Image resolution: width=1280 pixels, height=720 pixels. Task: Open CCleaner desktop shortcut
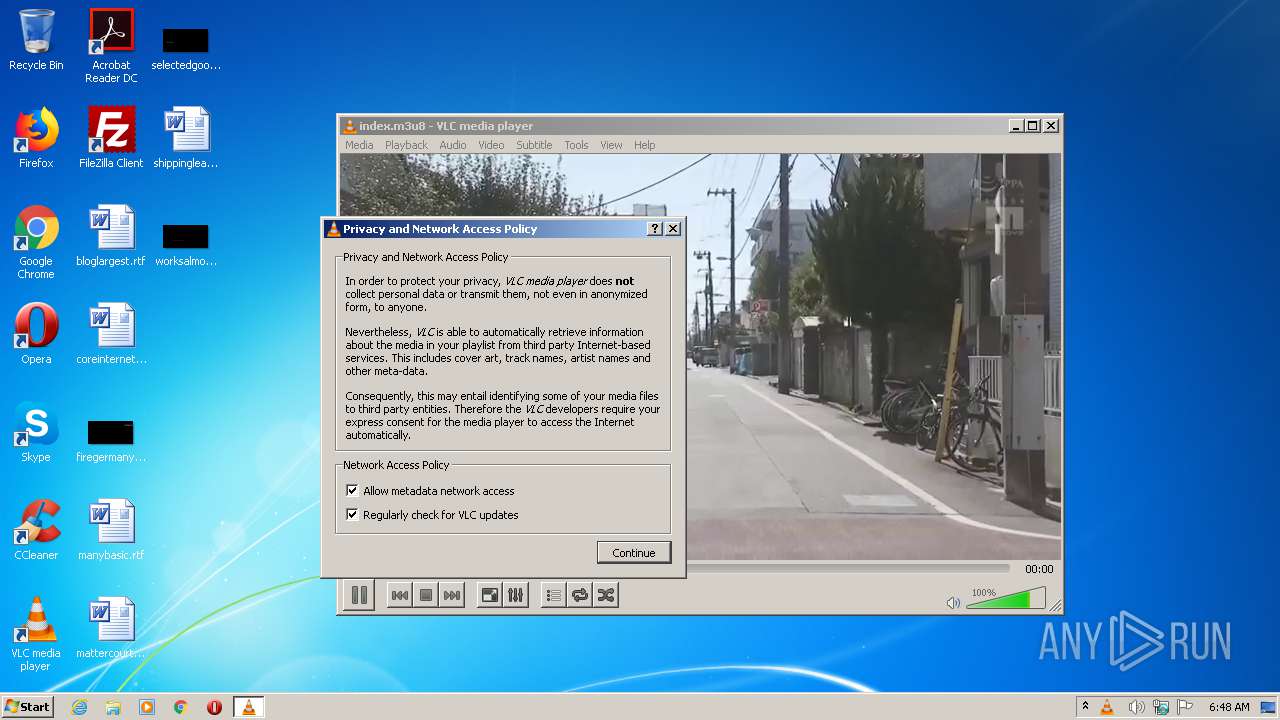(36, 530)
